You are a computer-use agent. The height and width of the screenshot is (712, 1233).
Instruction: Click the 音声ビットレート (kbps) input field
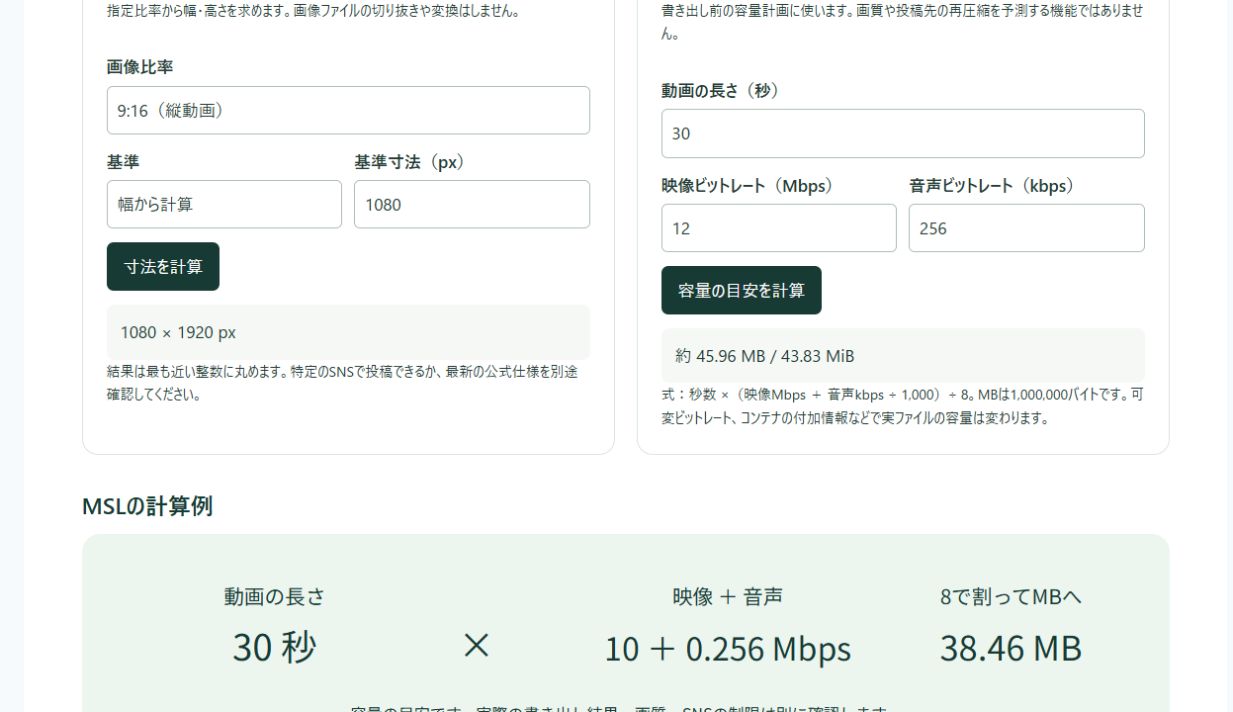(x=1027, y=228)
